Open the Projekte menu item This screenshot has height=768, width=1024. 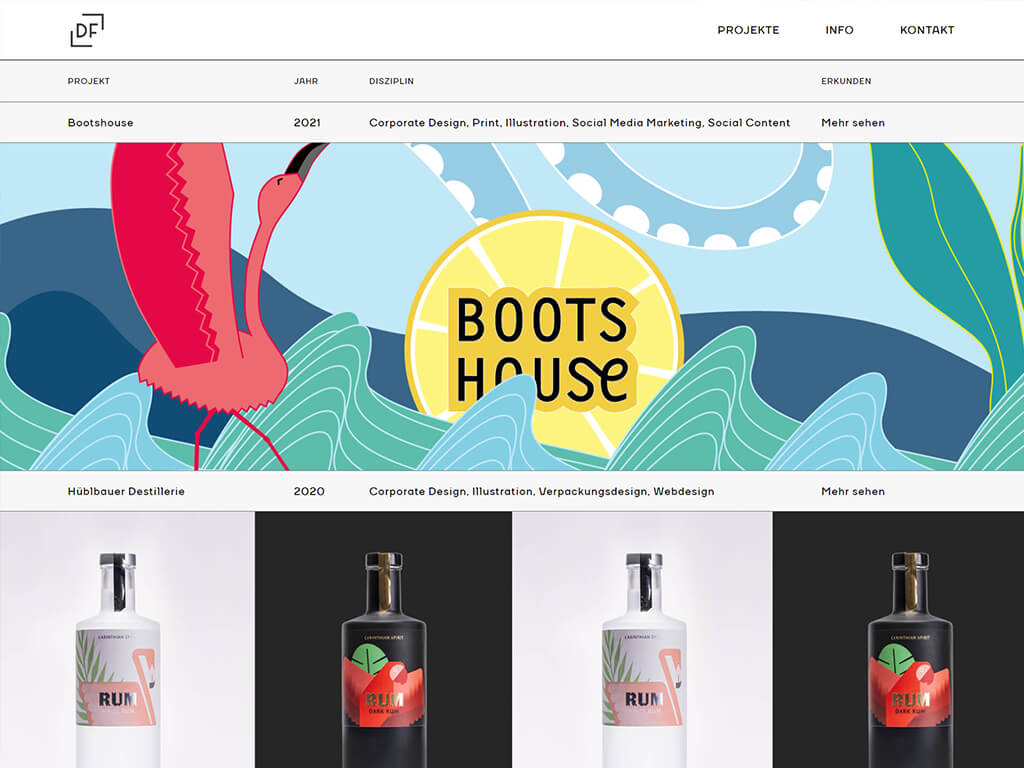click(748, 30)
